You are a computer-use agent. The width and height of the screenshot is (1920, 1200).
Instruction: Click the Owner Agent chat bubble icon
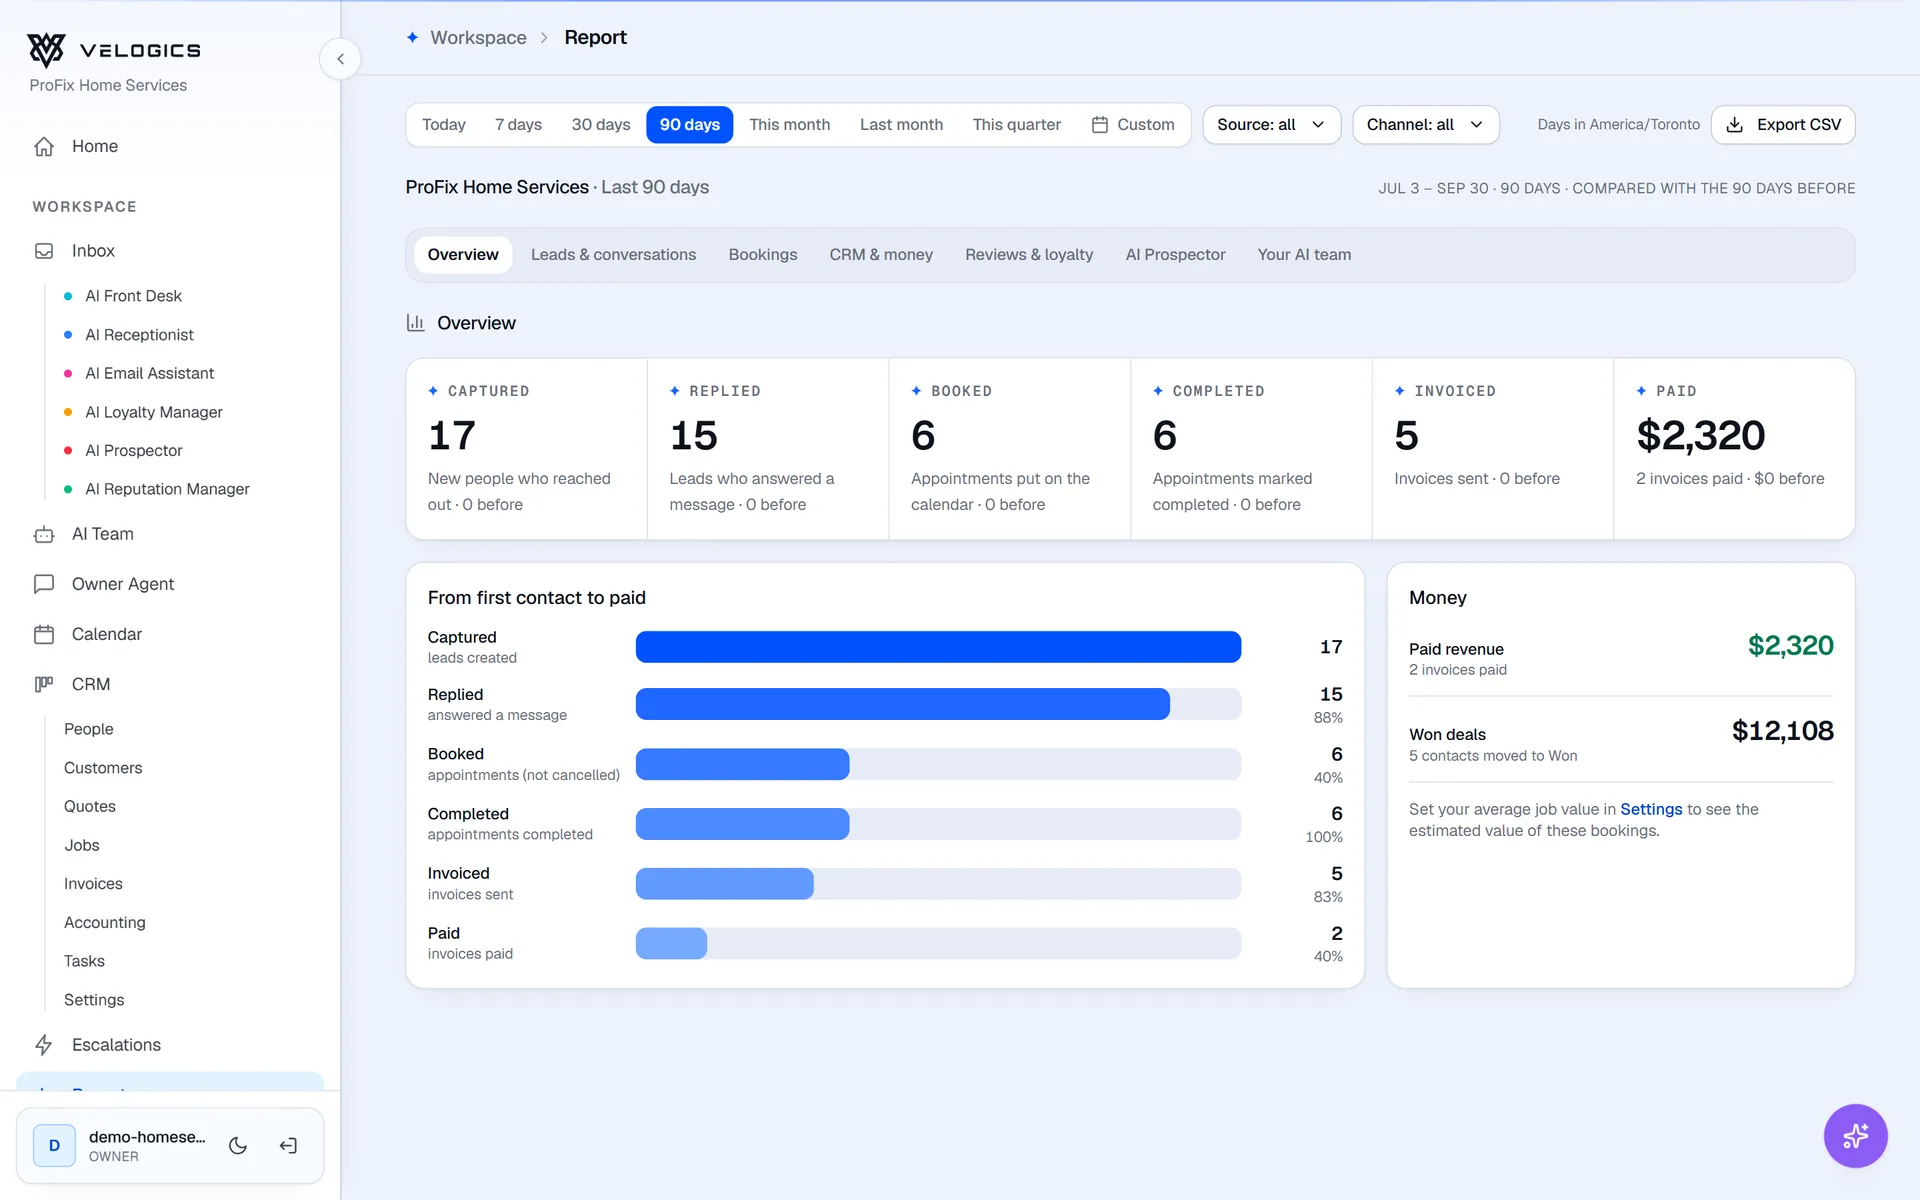tap(44, 584)
